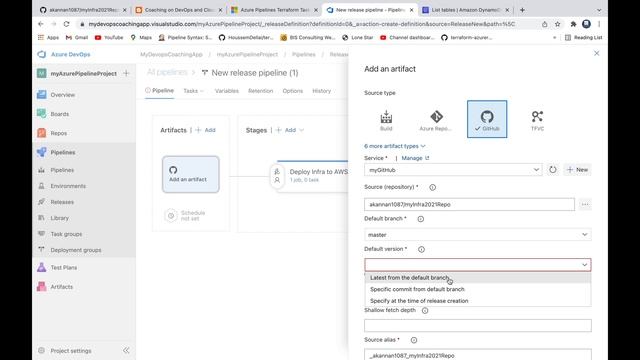
Task: Open Environments under Pipelines
Action: (x=68, y=186)
